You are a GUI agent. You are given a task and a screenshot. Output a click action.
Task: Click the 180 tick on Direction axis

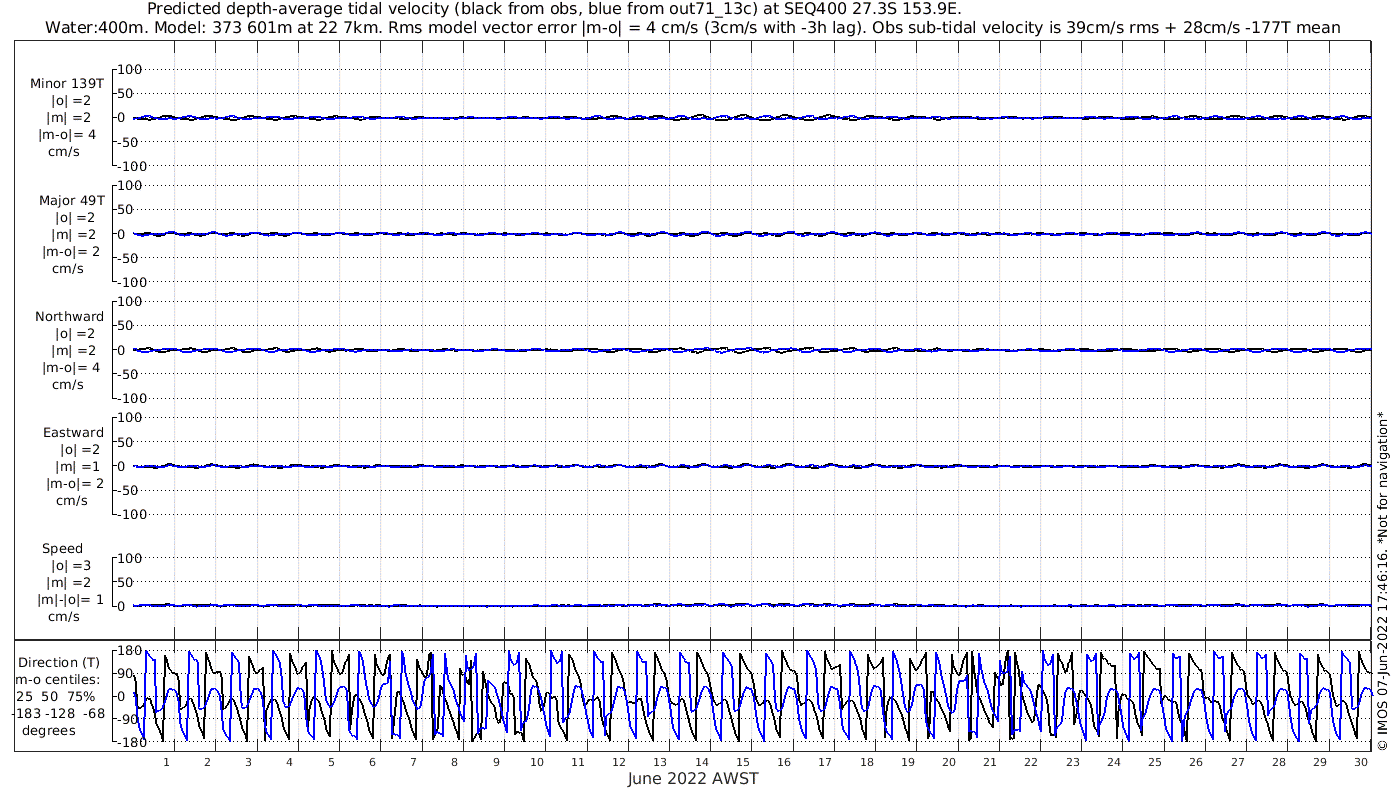[x=128, y=651]
